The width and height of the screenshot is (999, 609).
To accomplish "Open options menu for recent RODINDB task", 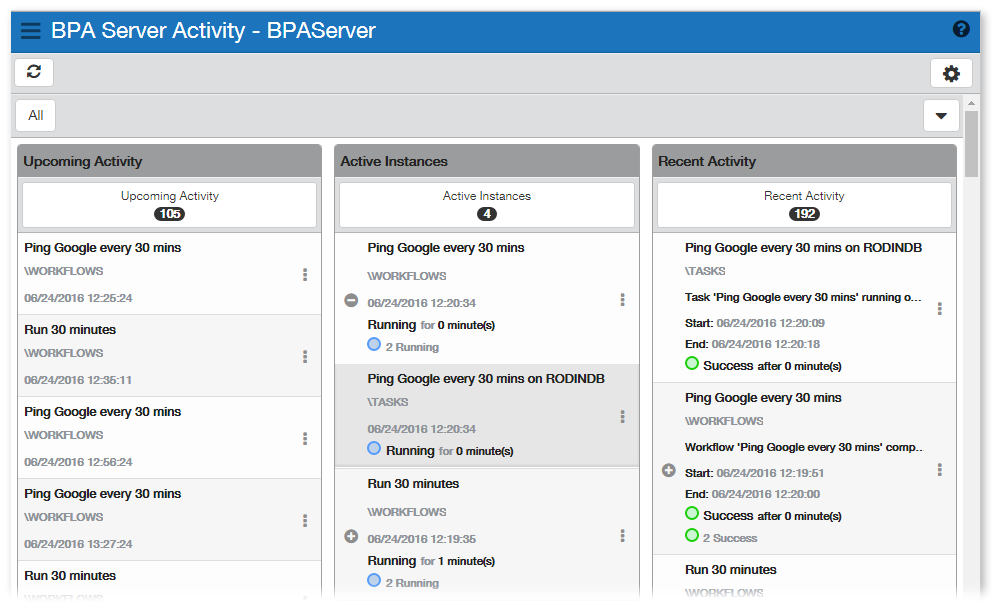I will (x=939, y=308).
